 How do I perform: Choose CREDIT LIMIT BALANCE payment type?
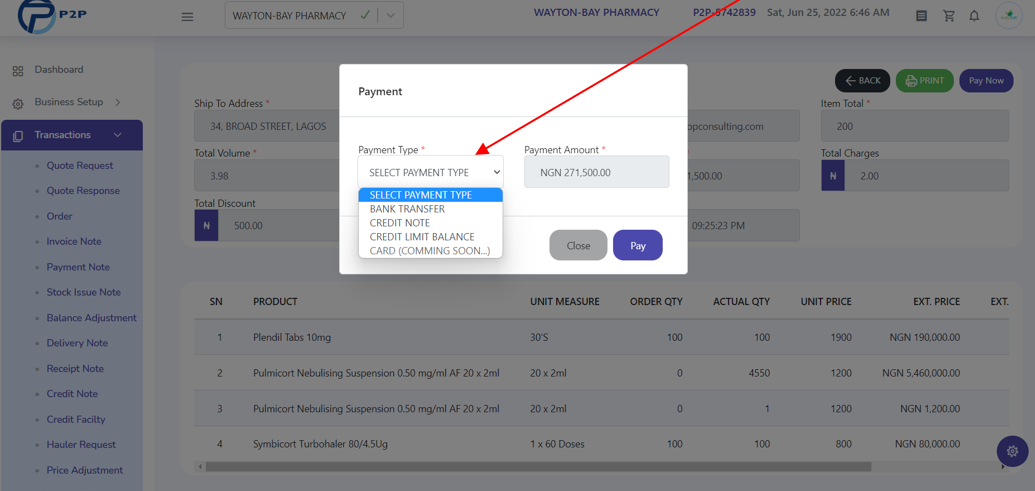point(430,237)
